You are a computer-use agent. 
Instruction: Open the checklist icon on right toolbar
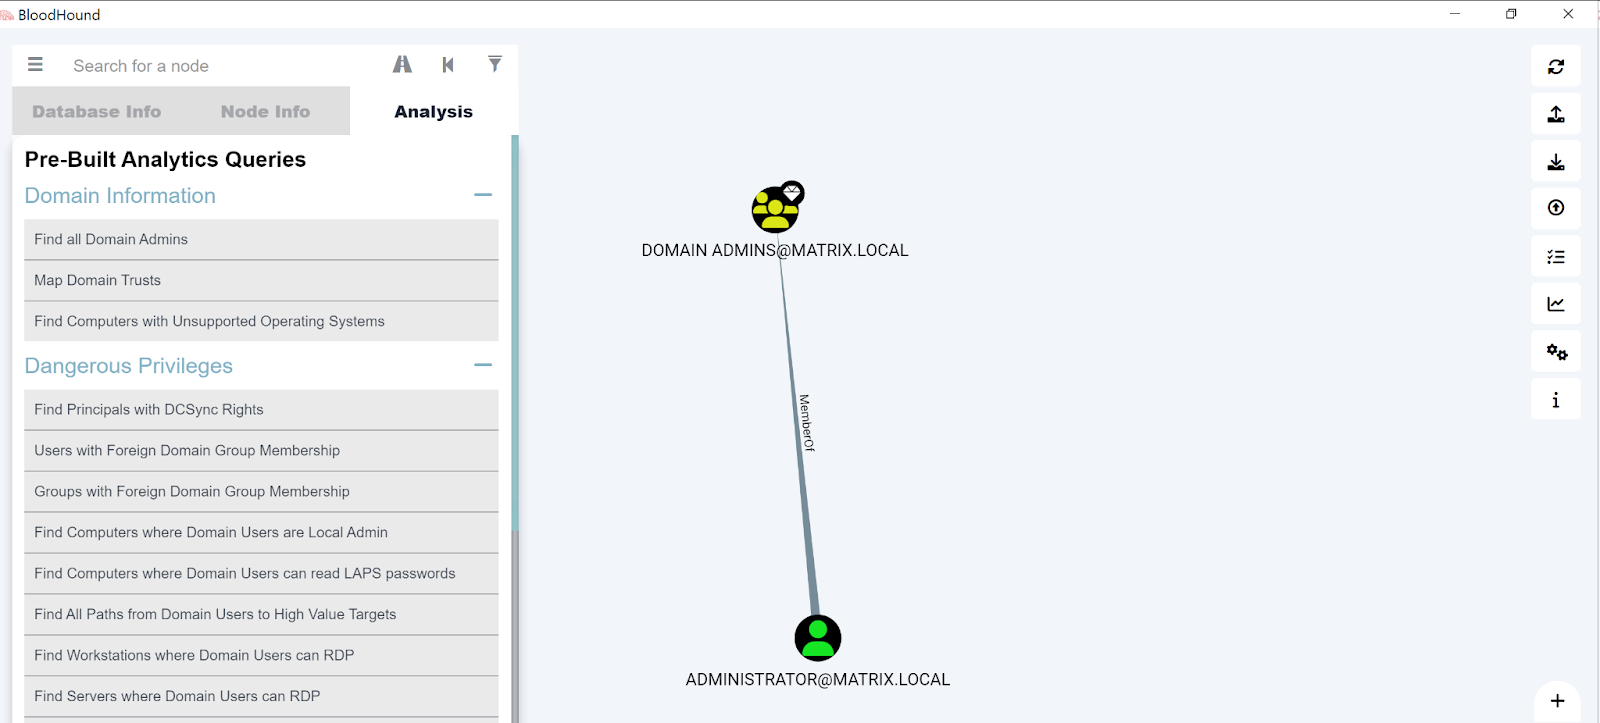1556,257
